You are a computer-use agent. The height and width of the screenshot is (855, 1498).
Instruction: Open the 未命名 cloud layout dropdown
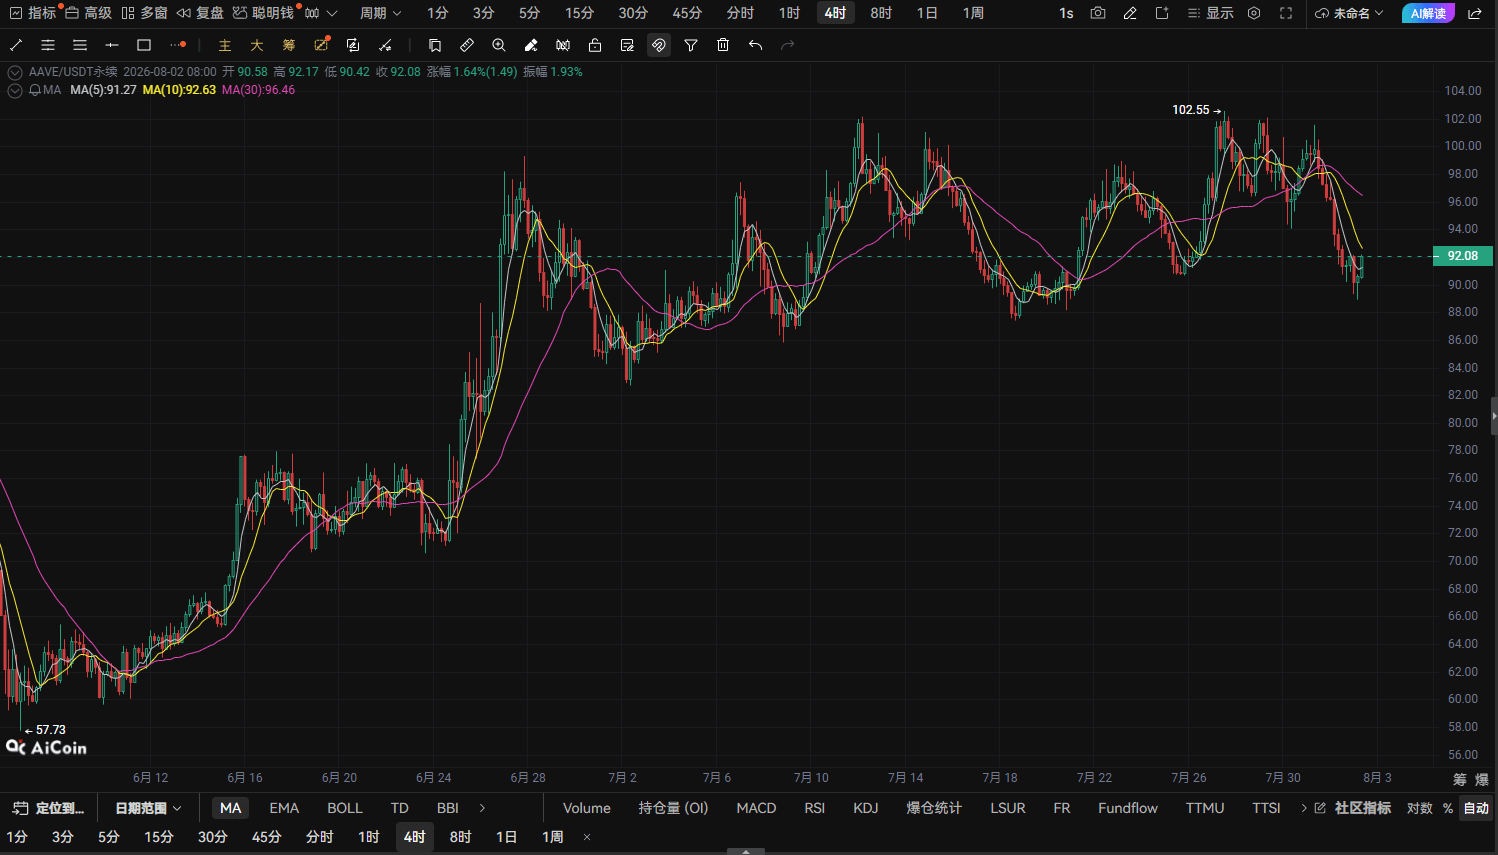click(x=1349, y=13)
